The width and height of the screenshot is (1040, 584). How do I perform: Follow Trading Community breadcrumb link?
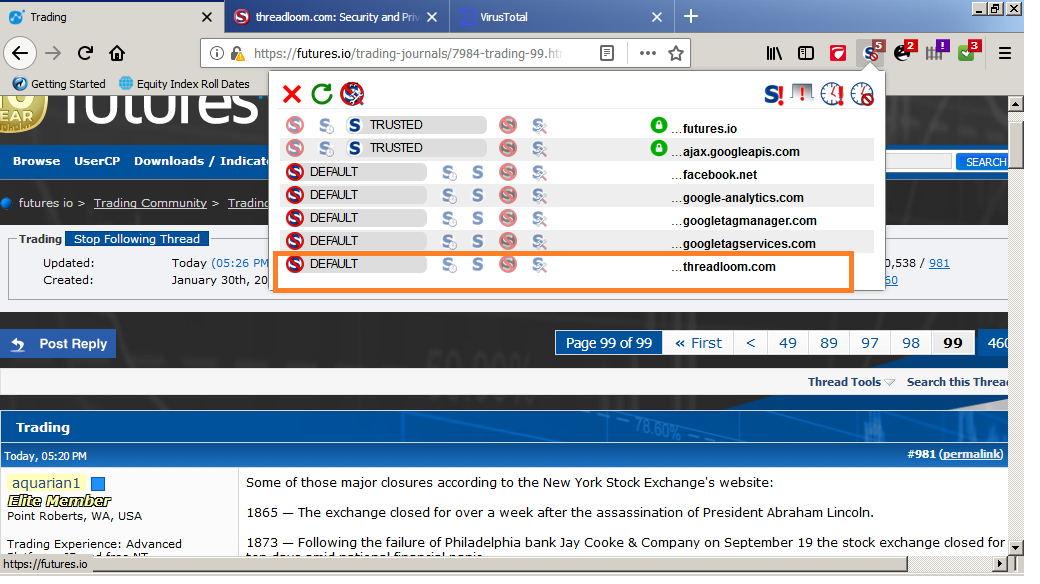point(150,203)
